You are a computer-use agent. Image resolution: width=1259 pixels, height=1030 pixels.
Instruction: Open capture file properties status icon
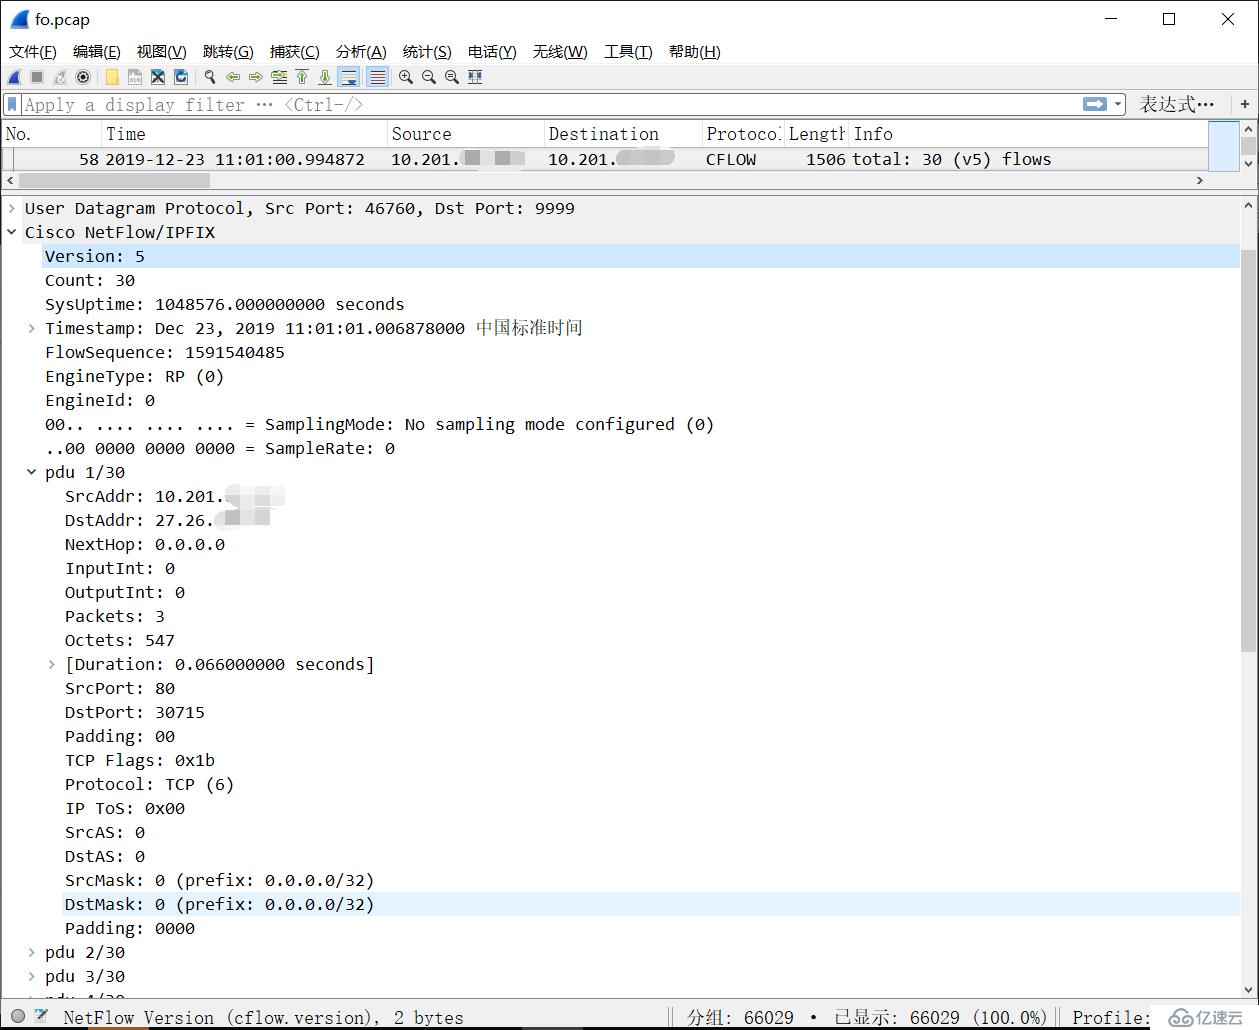pyautogui.click(x=41, y=1017)
